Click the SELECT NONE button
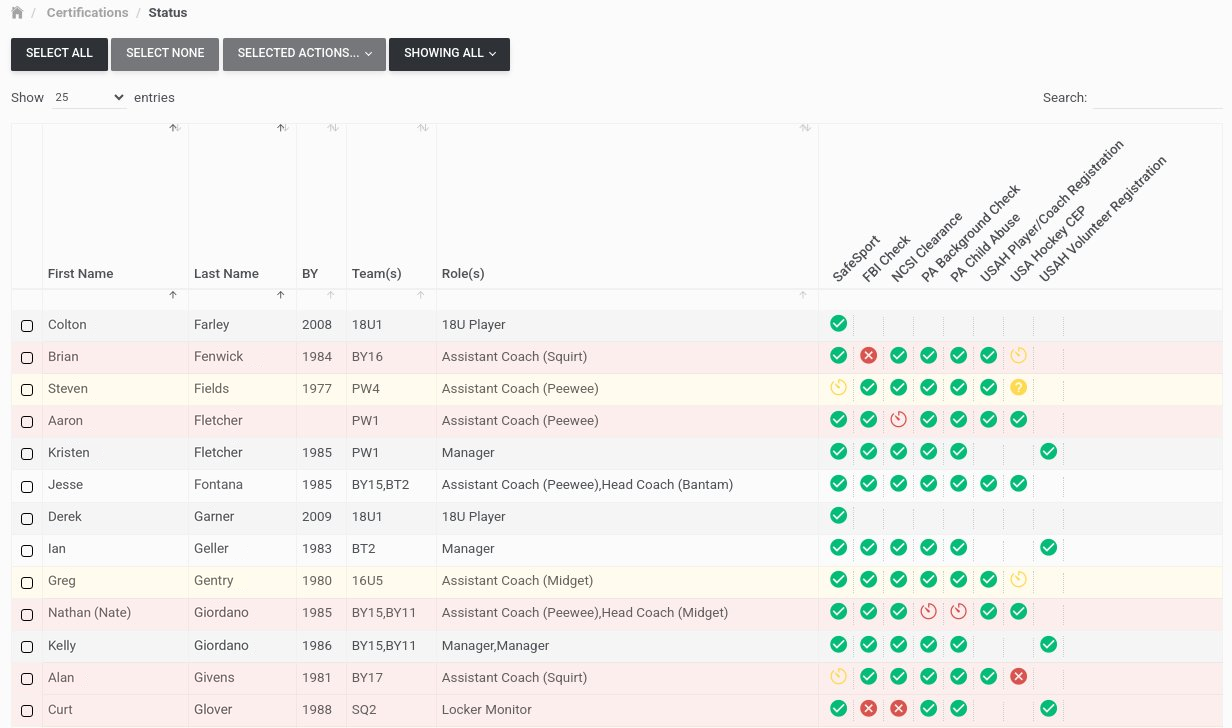1232x728 pixels. click(x=165, y=54)
